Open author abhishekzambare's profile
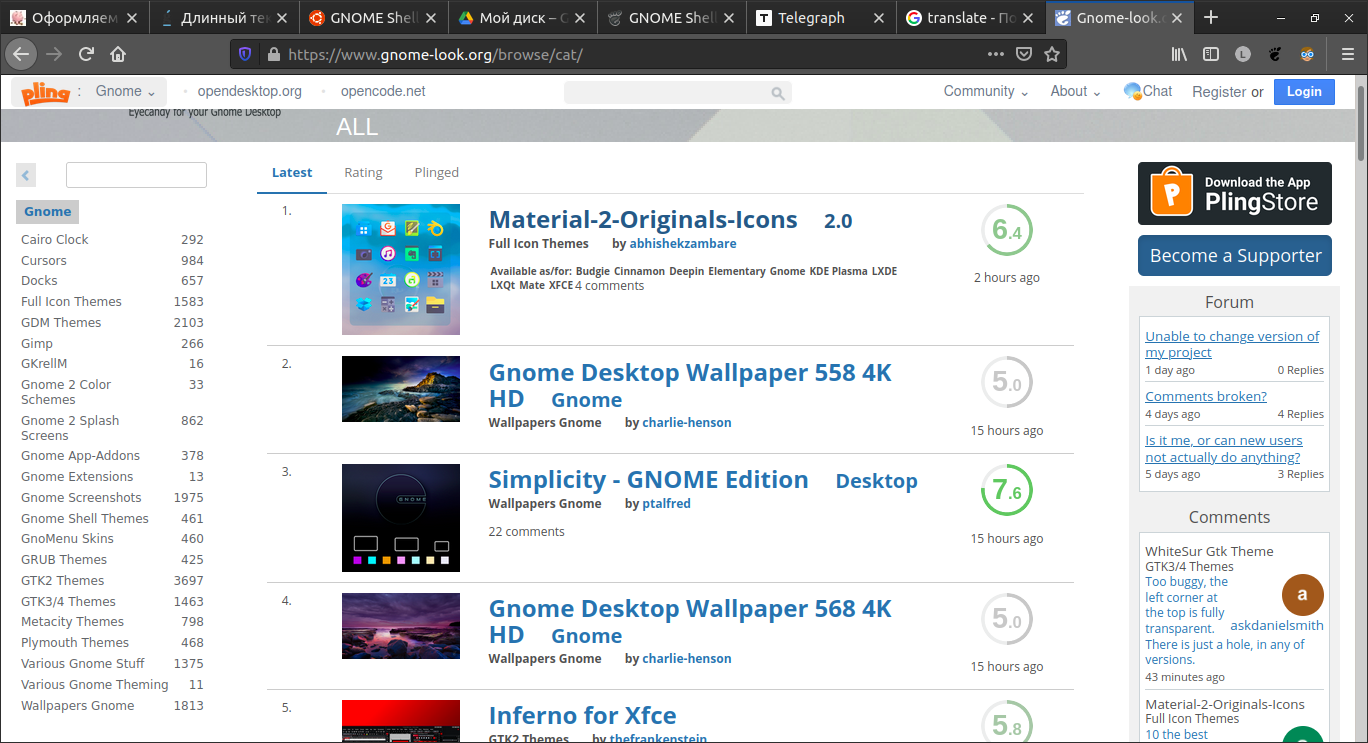Screen dimensions: 1368x743 [x=683, y=243]
